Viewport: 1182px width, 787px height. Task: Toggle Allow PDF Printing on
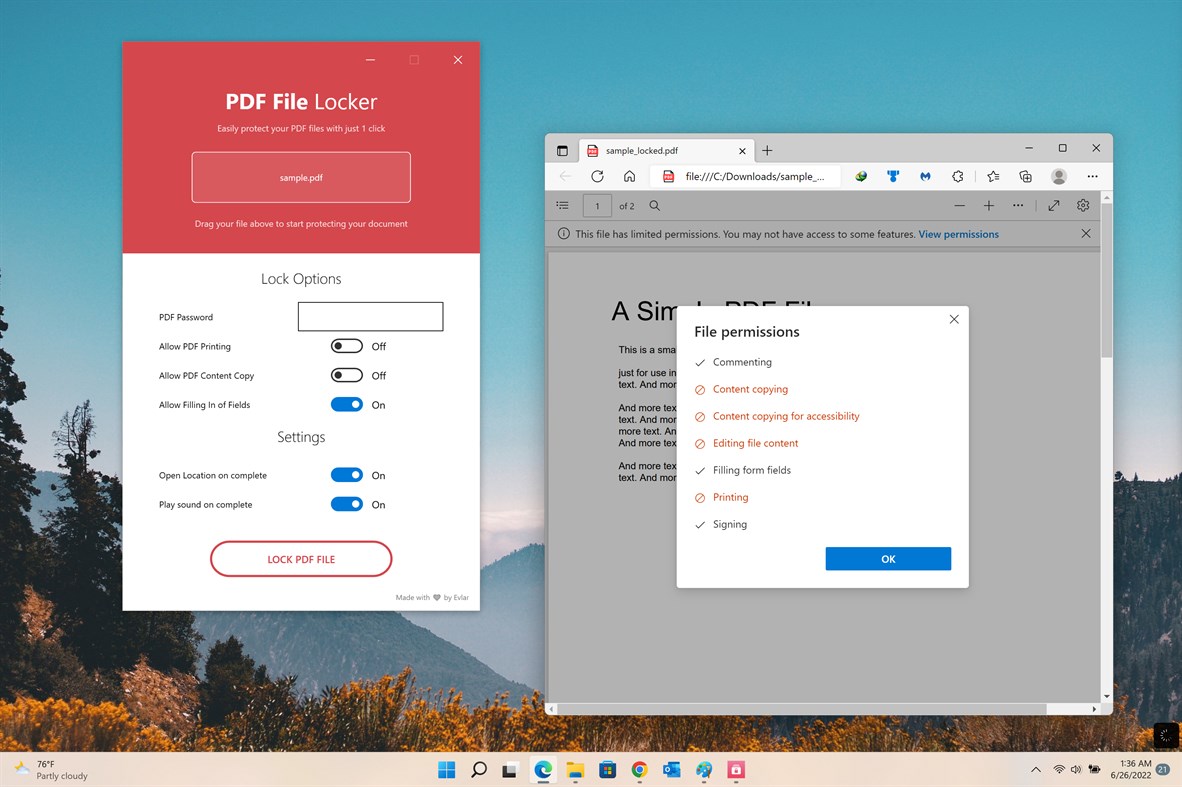[346, 346]
